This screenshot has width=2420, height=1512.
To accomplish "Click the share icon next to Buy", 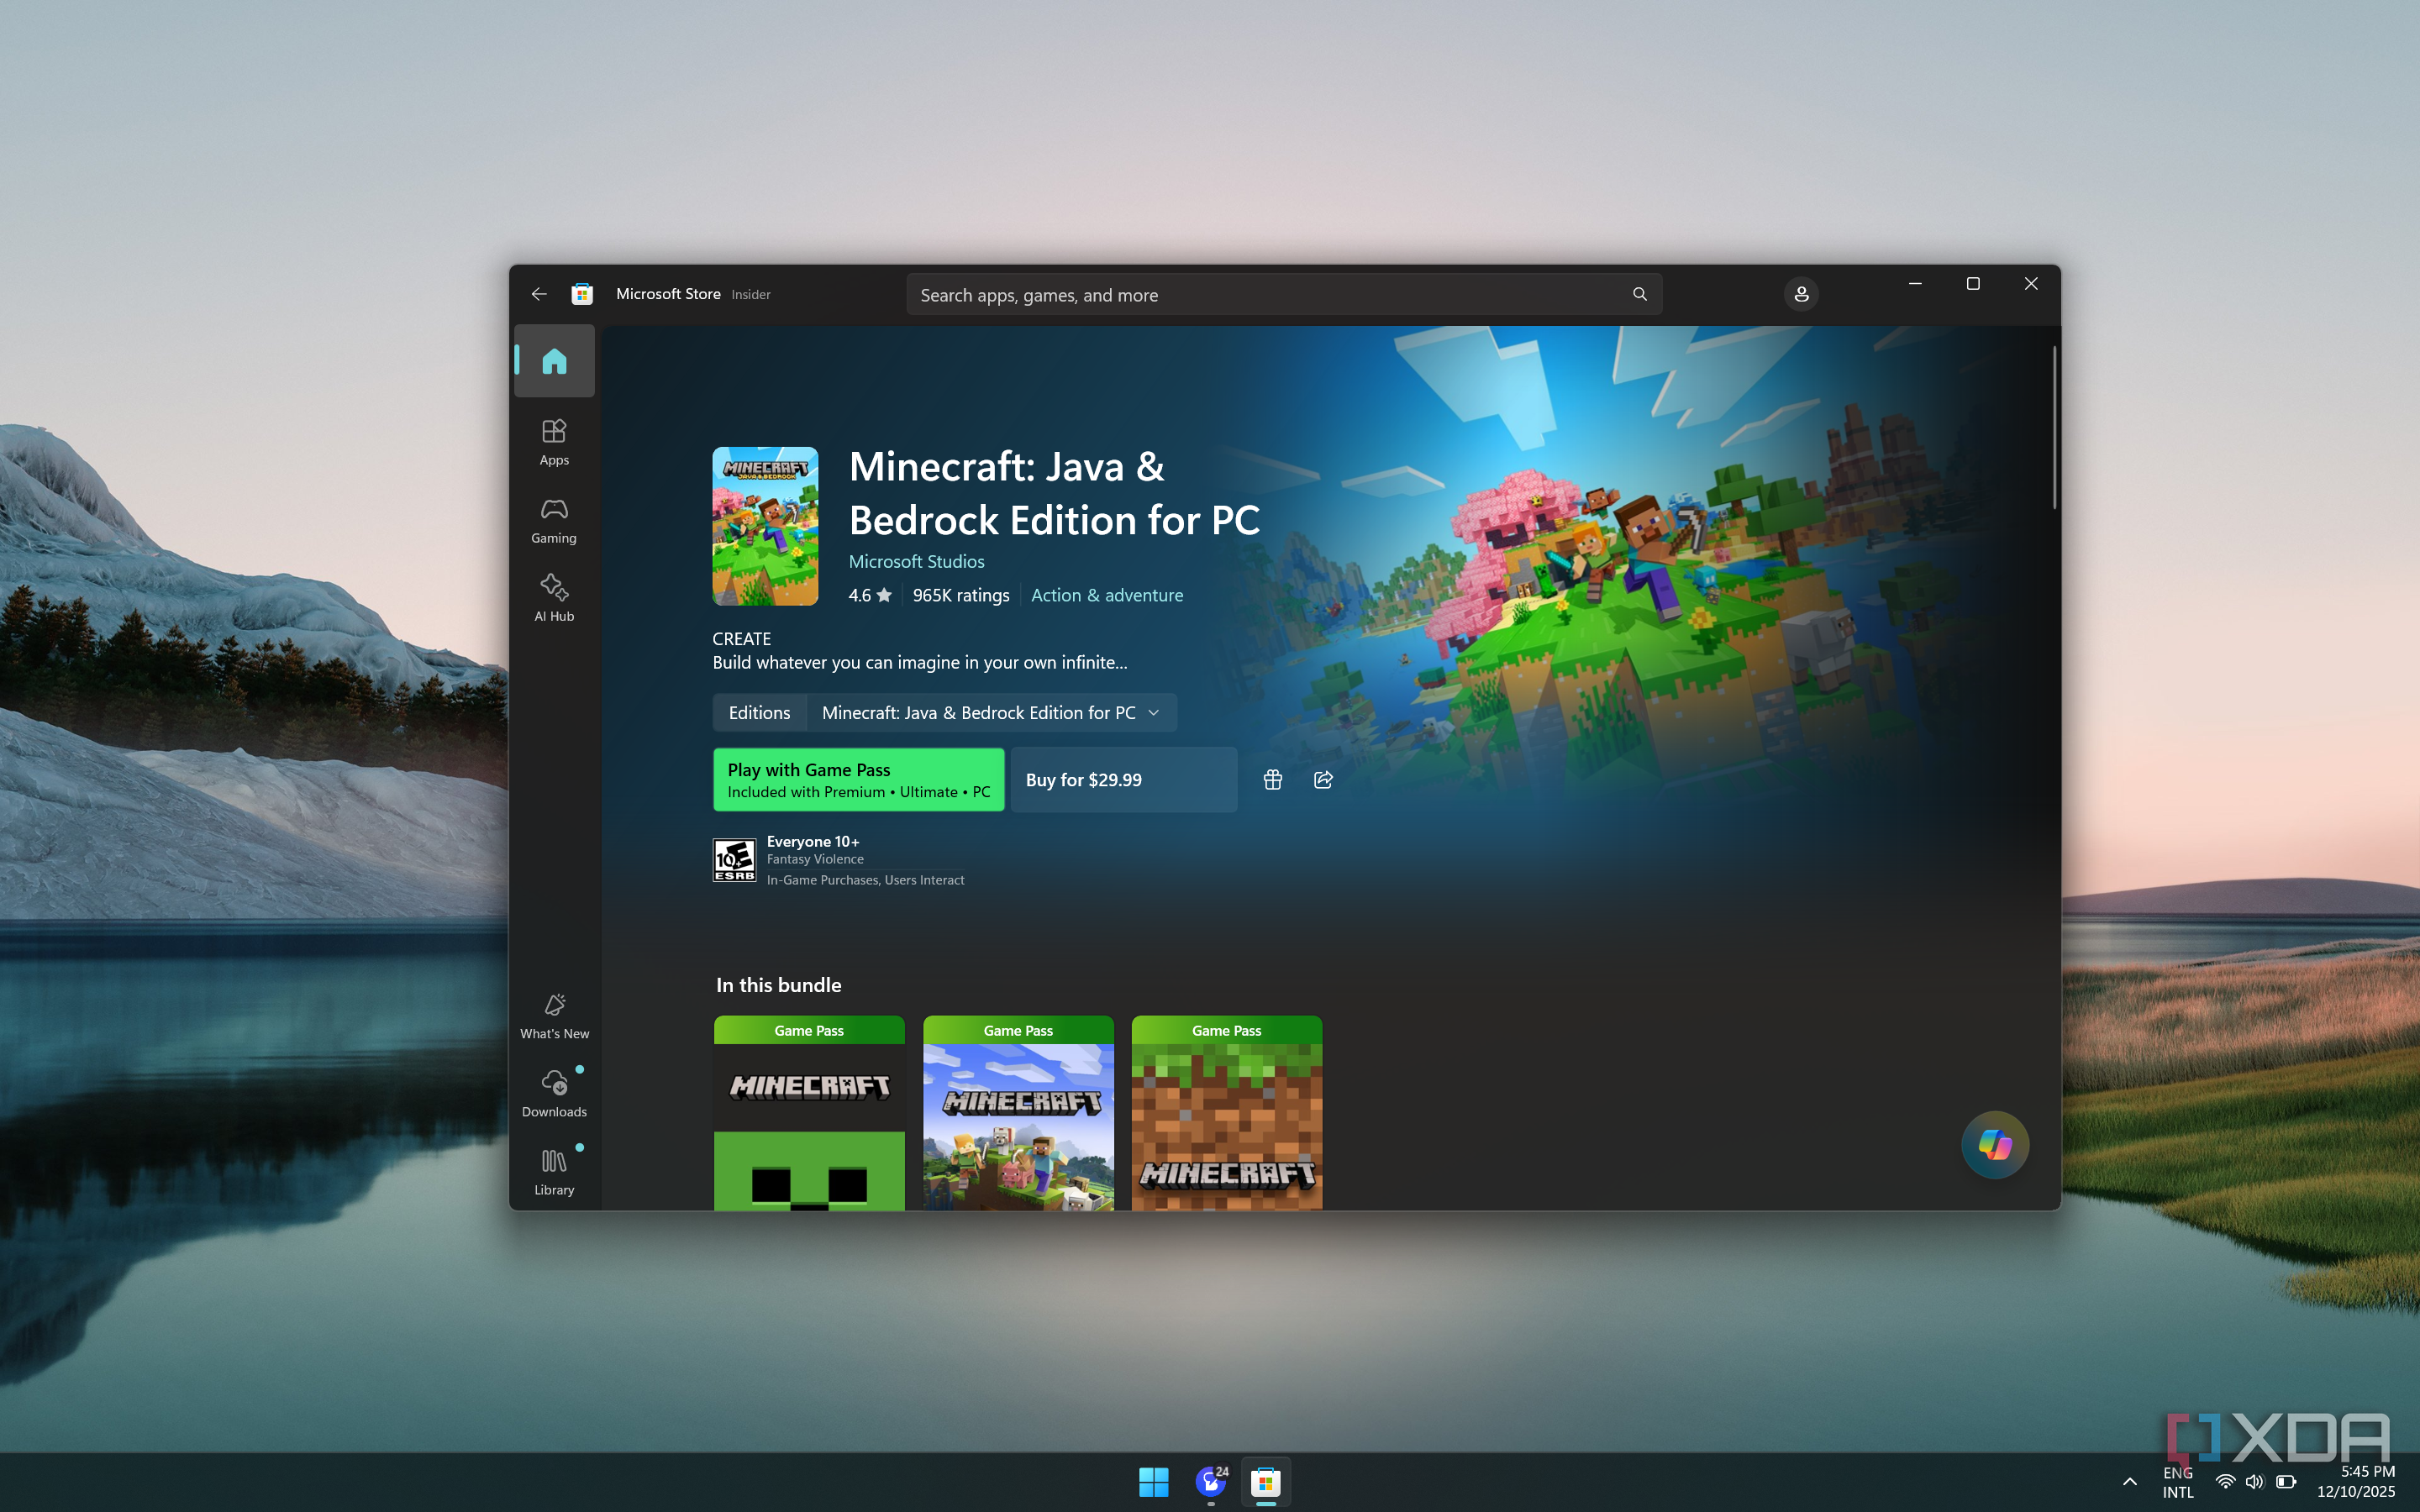I will click(1323, 780).
